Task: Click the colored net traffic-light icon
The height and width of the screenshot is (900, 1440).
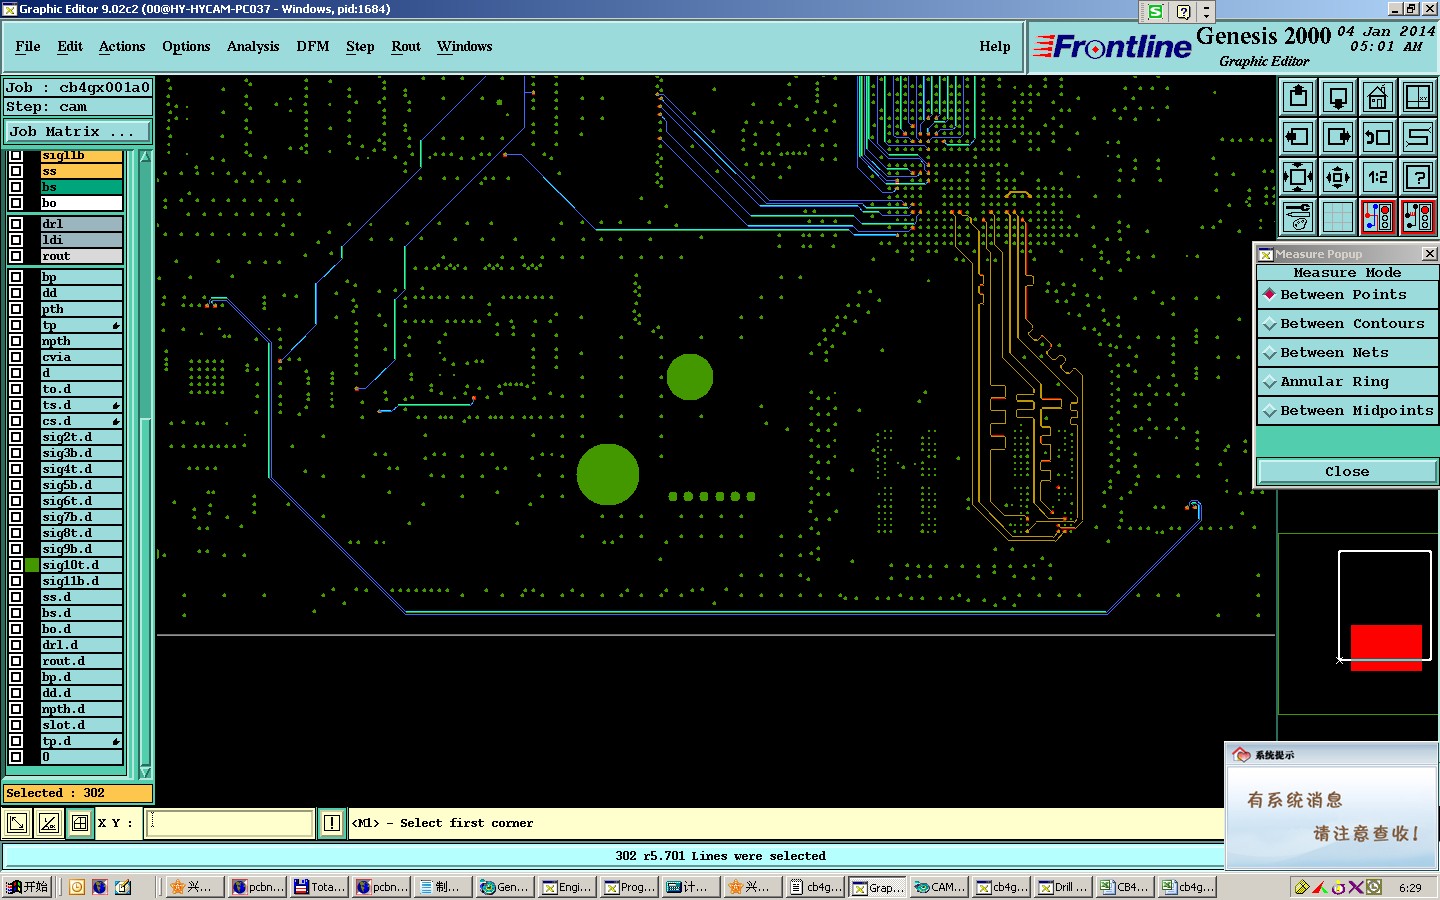Action: [1378, 217]
